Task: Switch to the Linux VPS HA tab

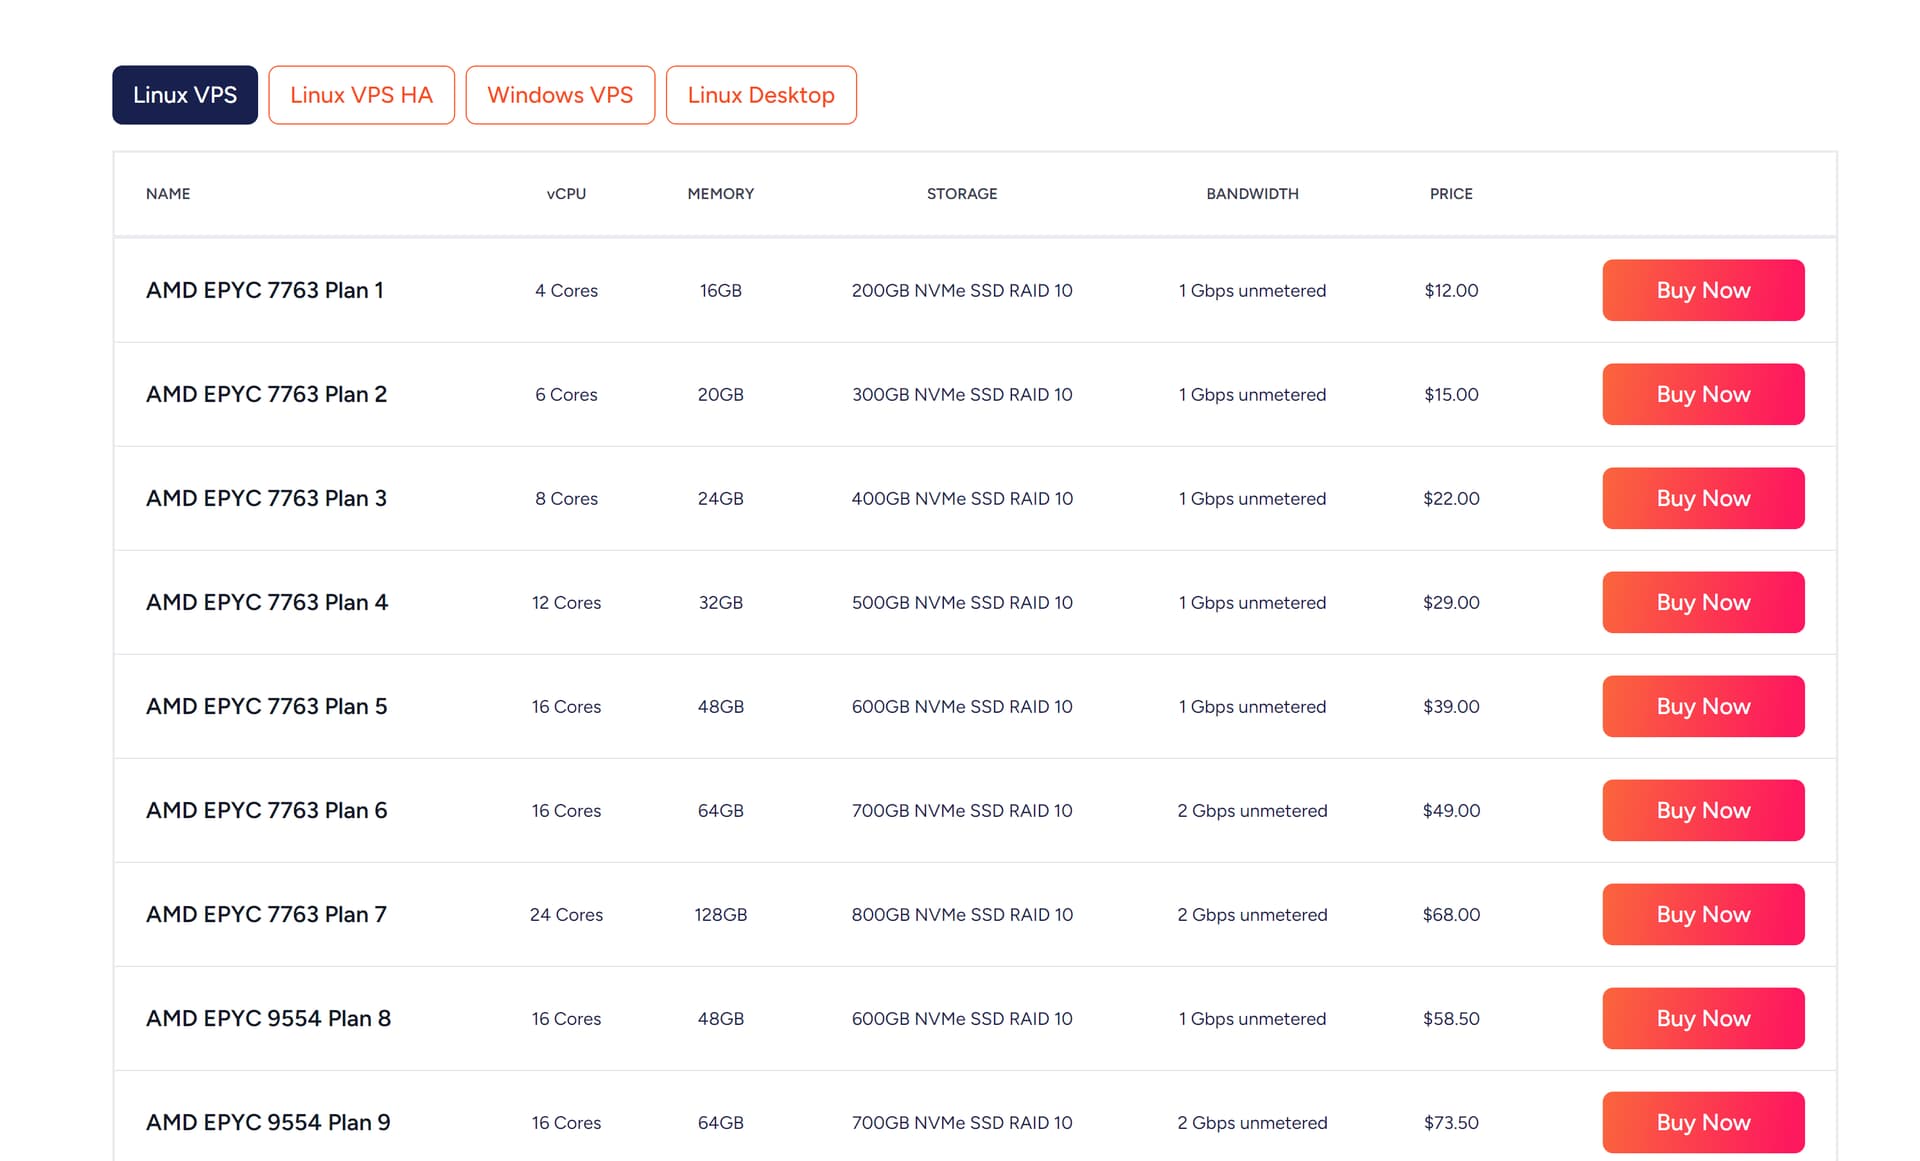Action: pyautogui.click(x=361, y=95)
